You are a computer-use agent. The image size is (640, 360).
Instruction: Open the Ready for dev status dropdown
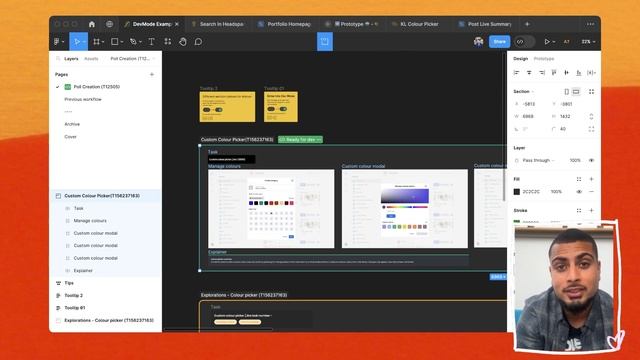click(300, 140)
